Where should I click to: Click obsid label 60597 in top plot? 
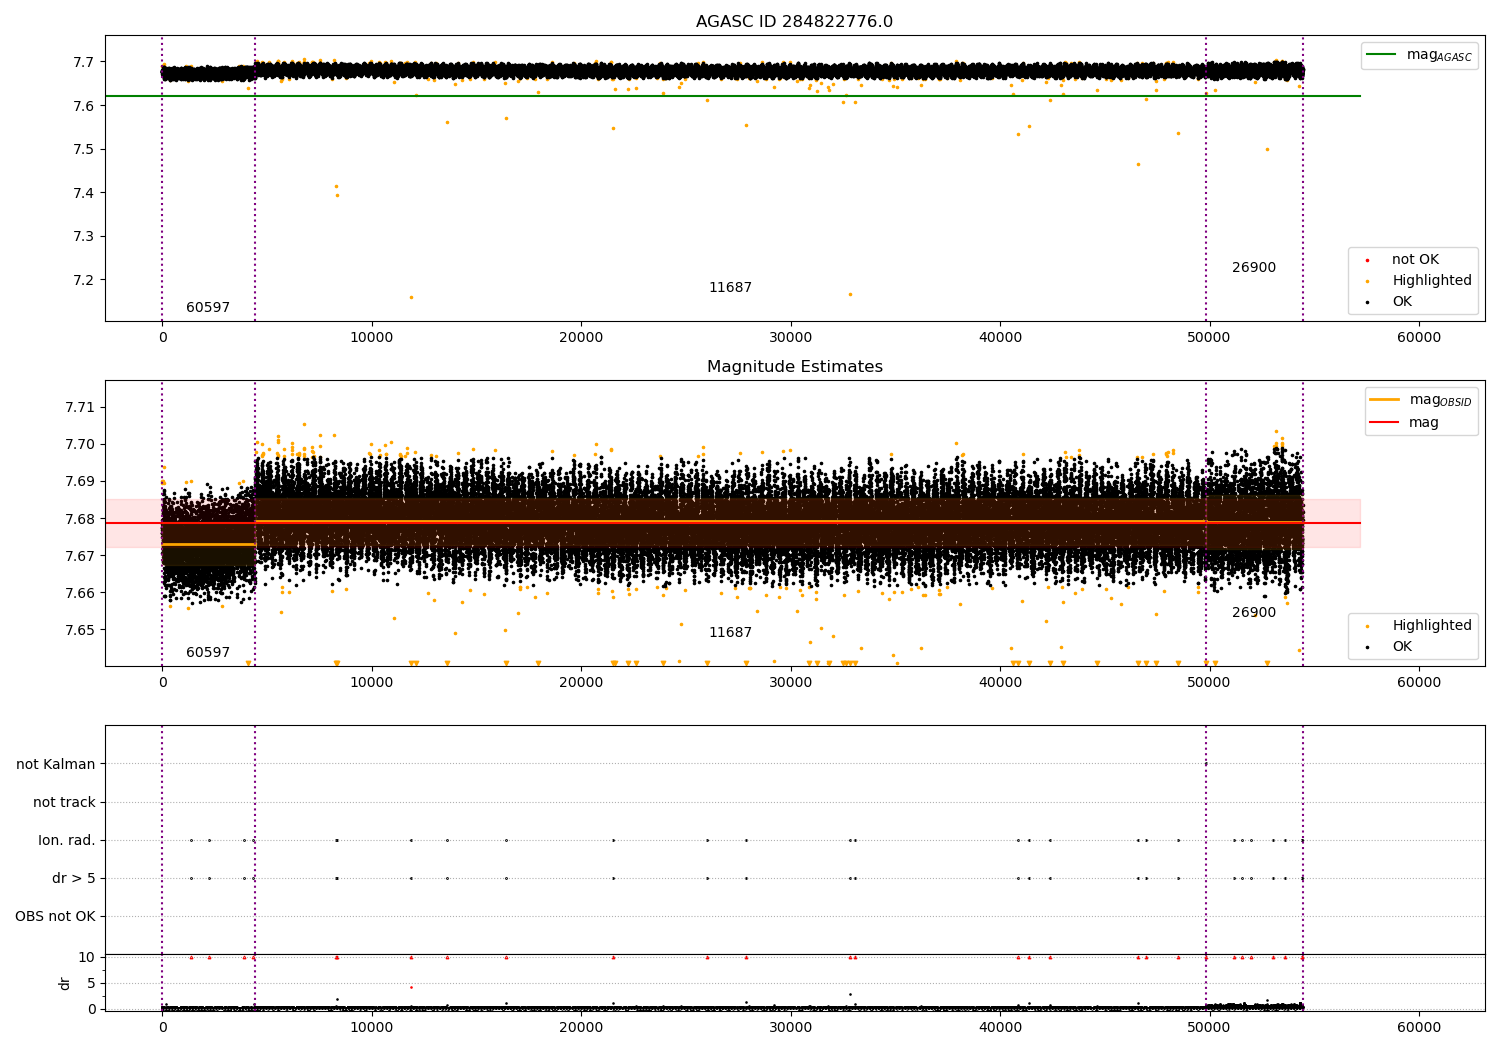coord(208,308)
